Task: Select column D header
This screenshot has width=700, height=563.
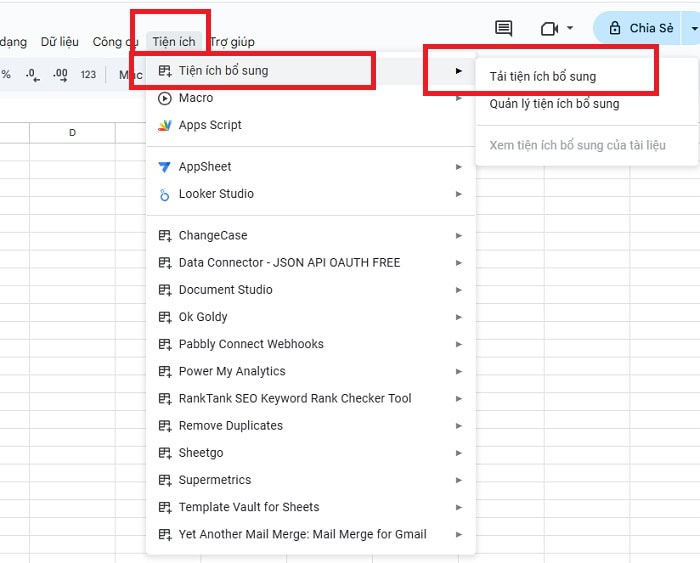Action: pyautogui.click(x=72, y=133)
